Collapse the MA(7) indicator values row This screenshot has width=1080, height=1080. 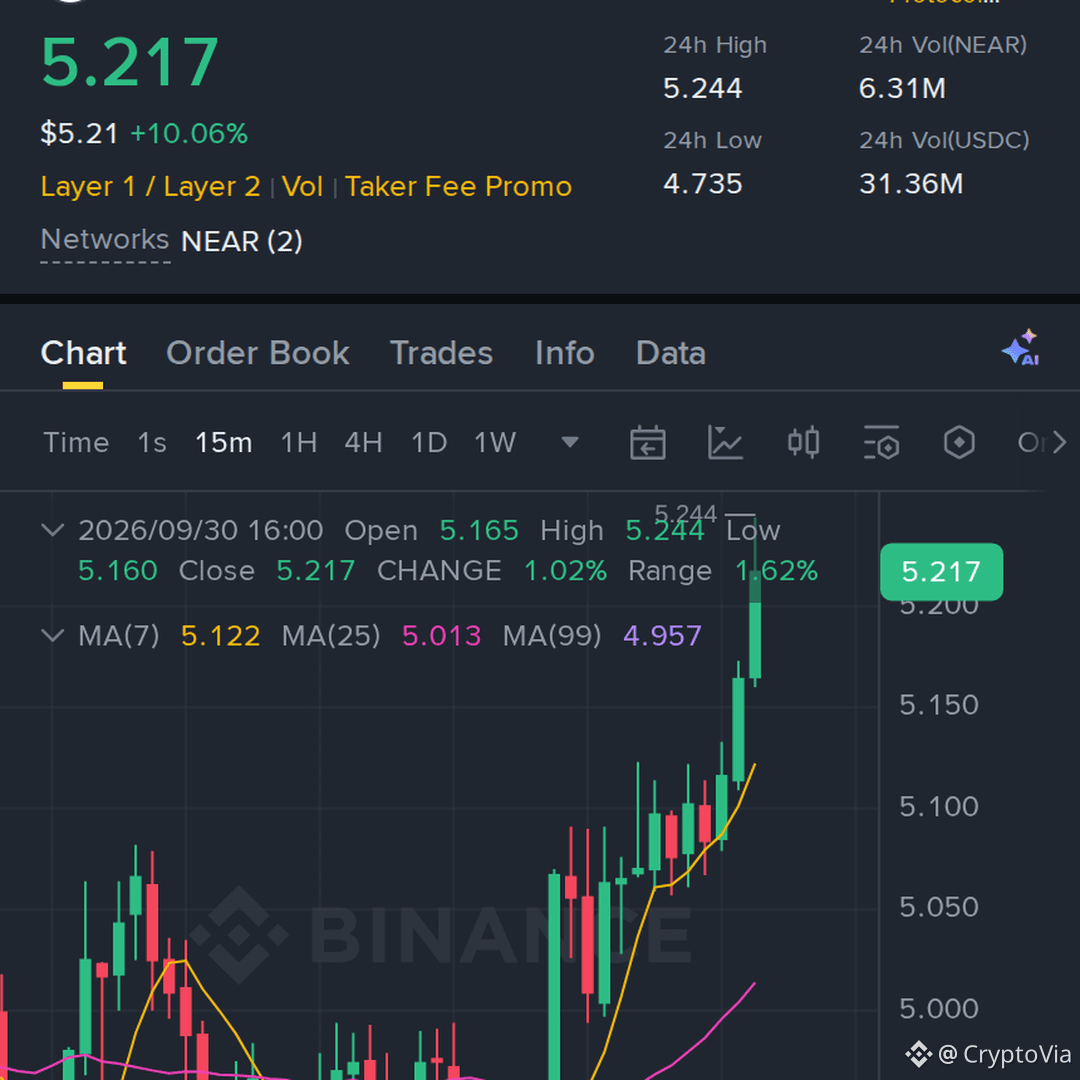pyautogui.click(x=52, y=635)
